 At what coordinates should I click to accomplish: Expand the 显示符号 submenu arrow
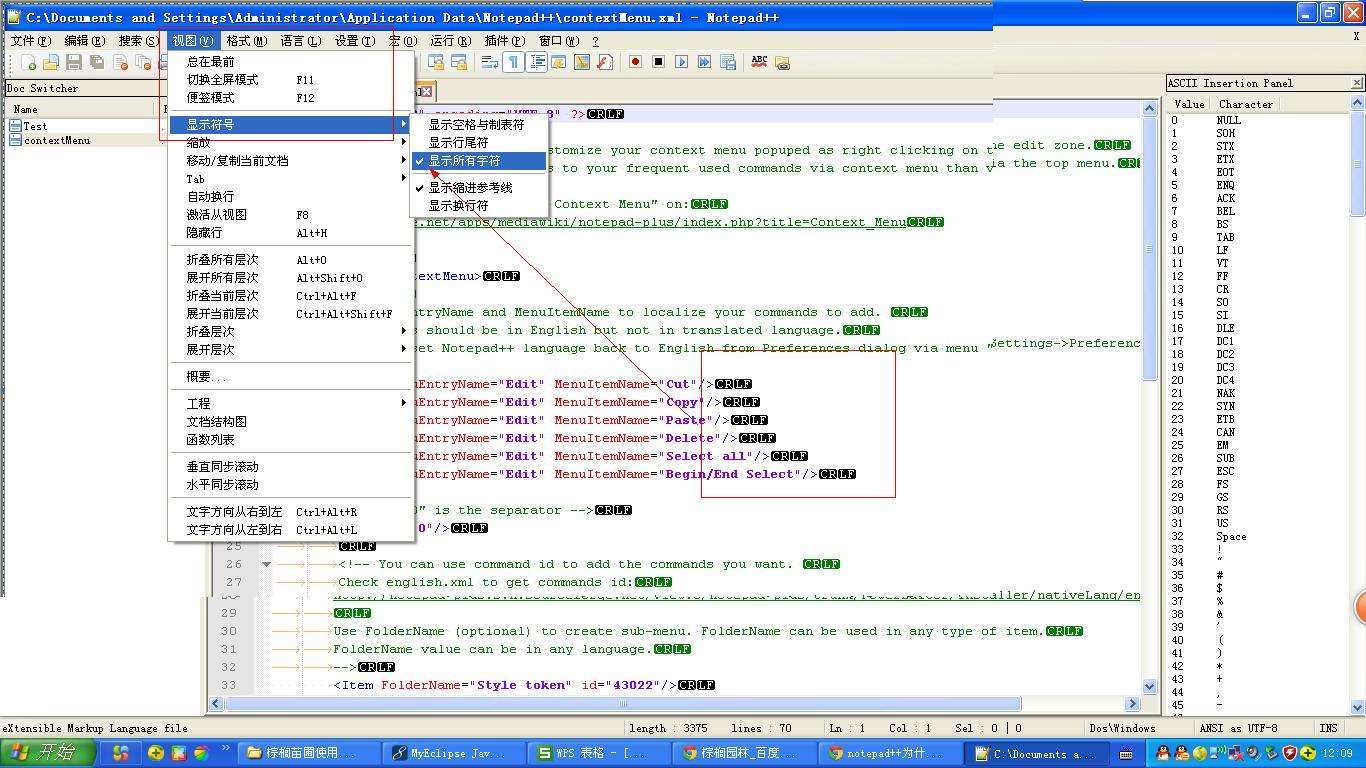tap(404, 124)
